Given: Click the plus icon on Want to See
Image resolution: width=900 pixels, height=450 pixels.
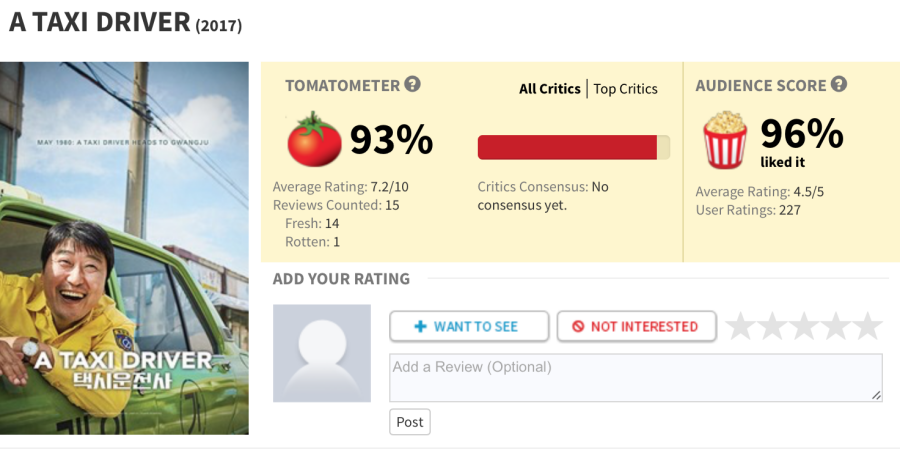Looking at the screenshot, I should 420,326.
